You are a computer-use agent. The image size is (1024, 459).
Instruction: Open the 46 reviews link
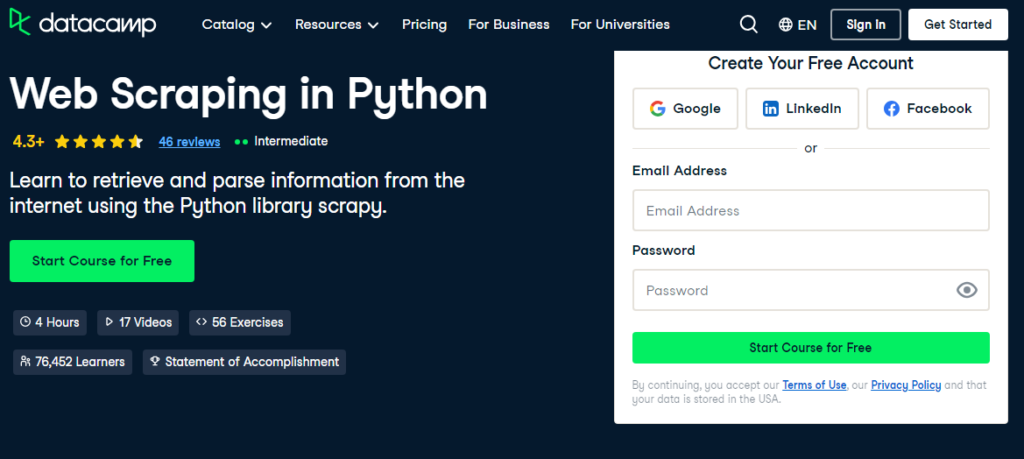coord(189,142)
